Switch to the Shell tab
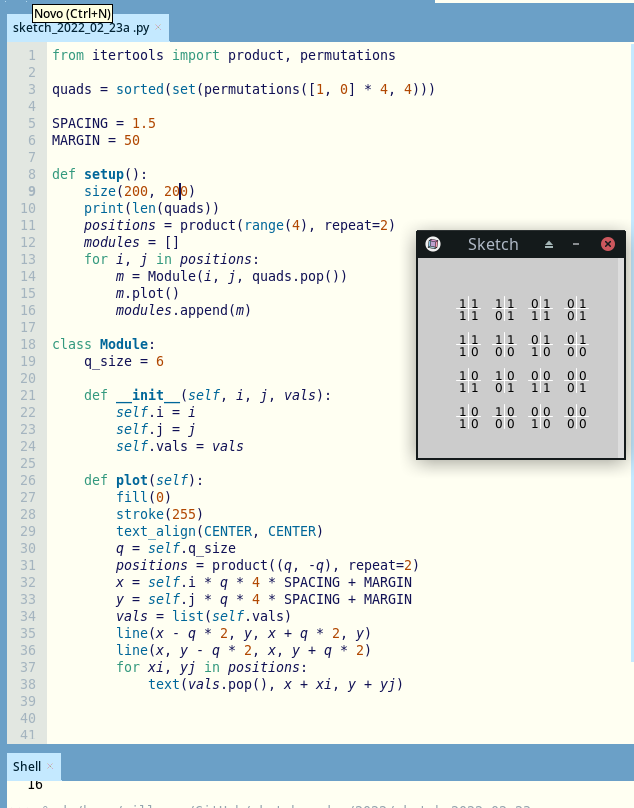 26,767
